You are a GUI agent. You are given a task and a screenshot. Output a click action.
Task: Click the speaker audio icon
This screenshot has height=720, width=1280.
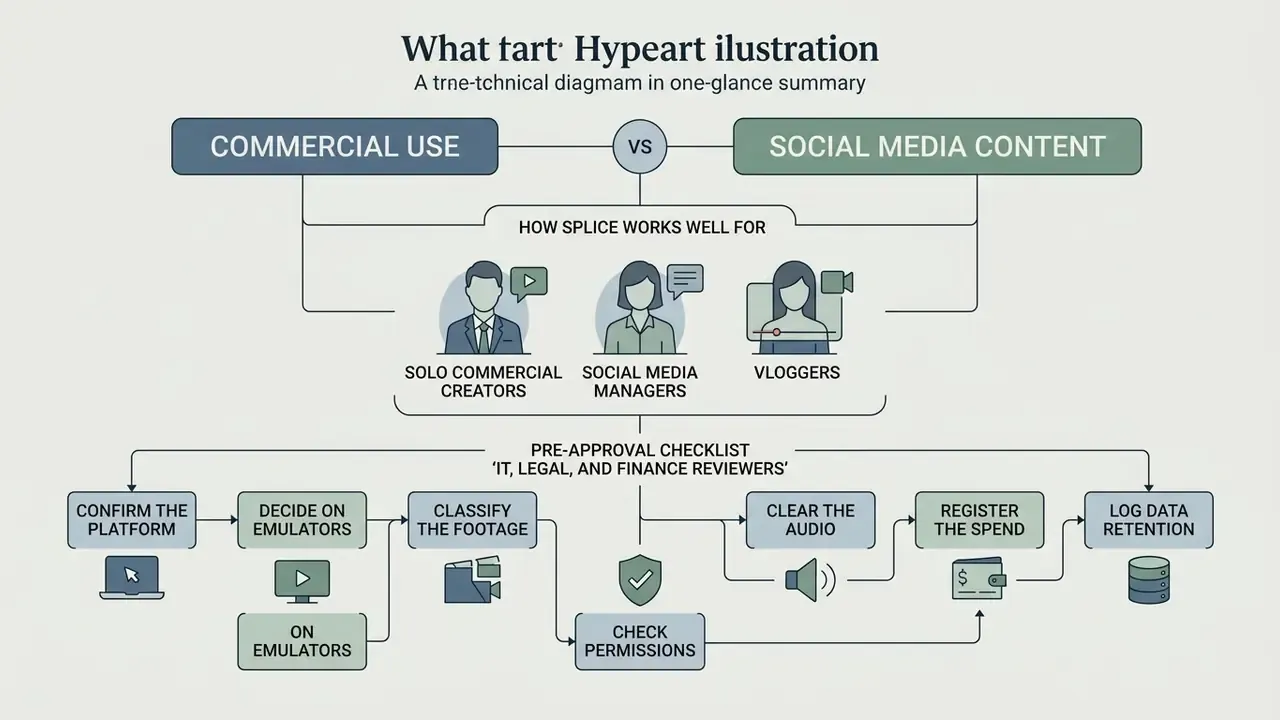[811, 579]
